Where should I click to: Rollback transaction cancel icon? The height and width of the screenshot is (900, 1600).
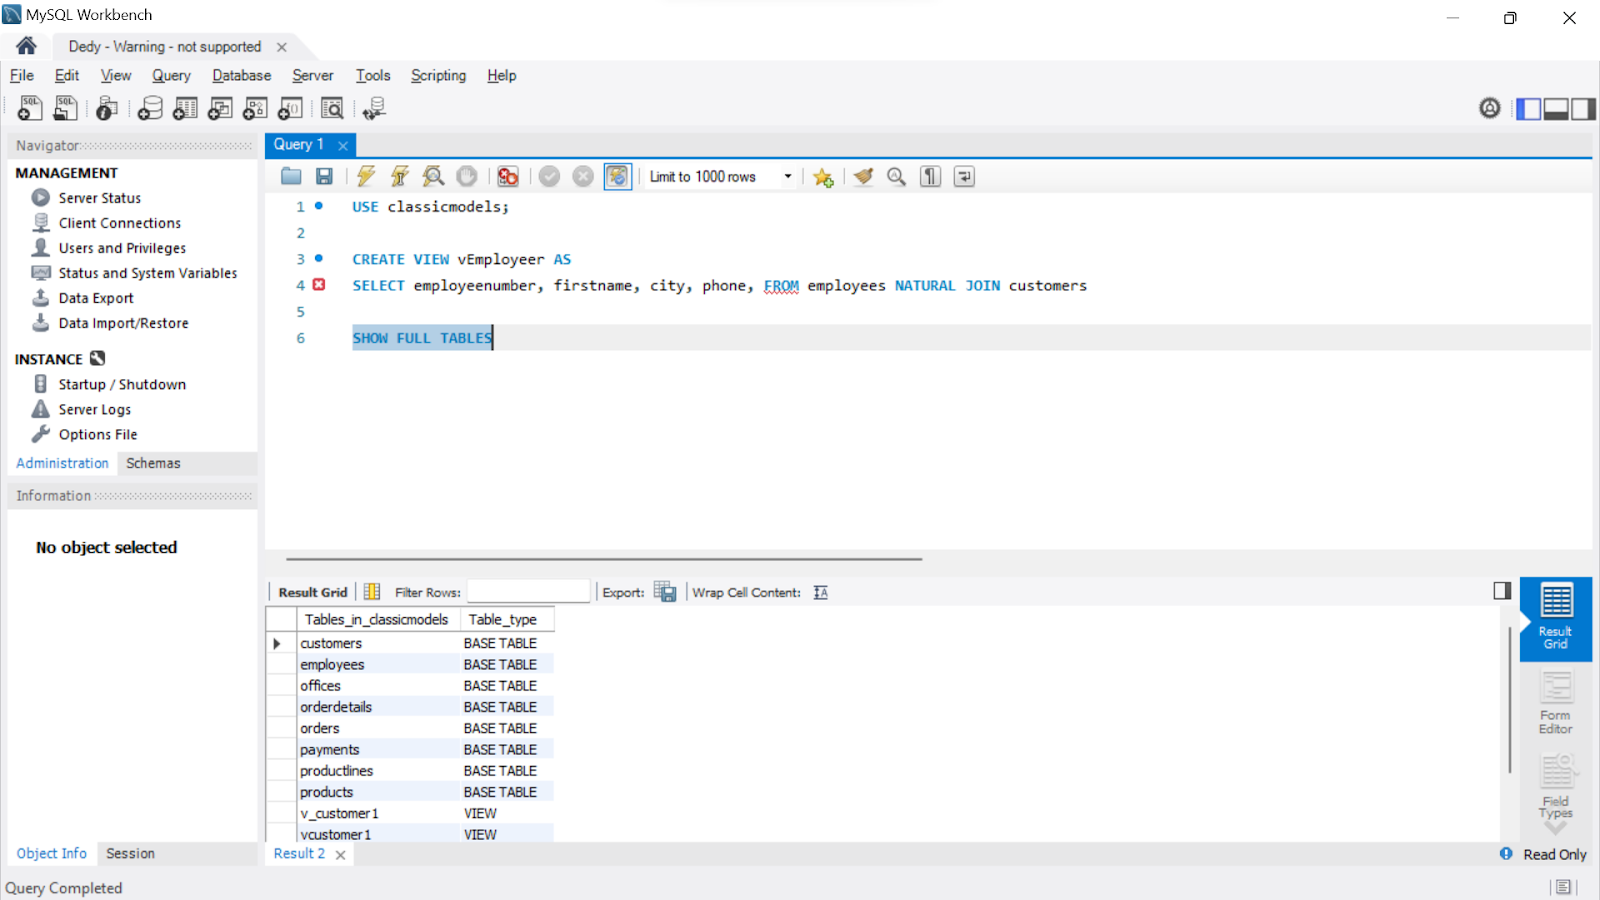tap(583, 176)
